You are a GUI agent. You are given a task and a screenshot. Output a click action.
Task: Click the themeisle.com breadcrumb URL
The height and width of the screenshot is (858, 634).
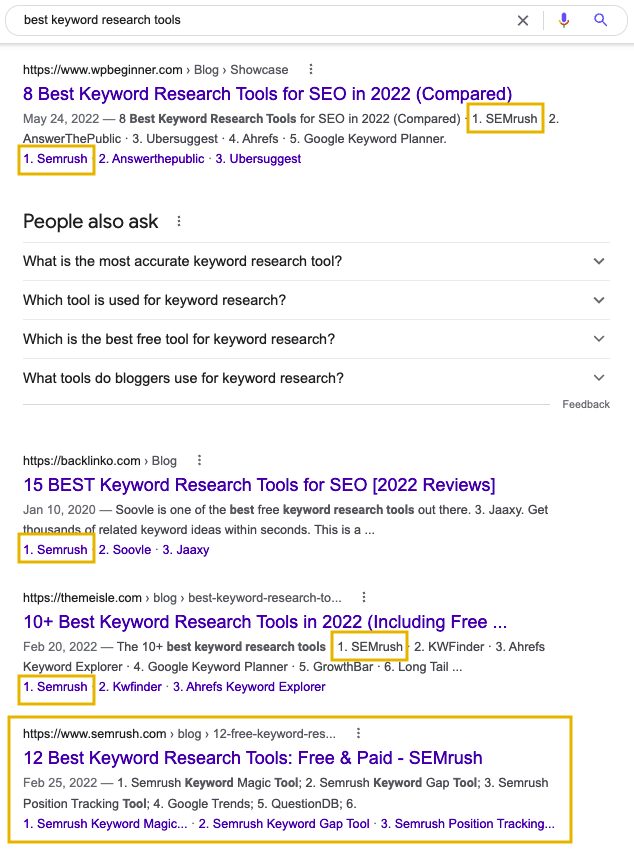point(182,598)
